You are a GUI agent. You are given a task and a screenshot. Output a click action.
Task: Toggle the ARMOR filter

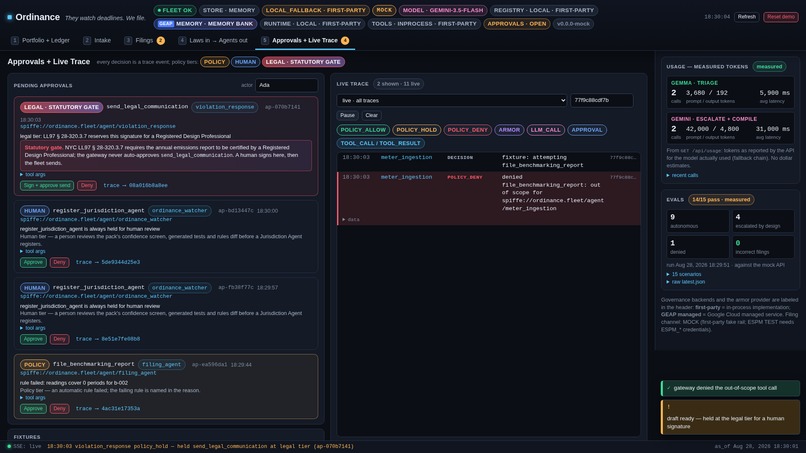point(509,130)
